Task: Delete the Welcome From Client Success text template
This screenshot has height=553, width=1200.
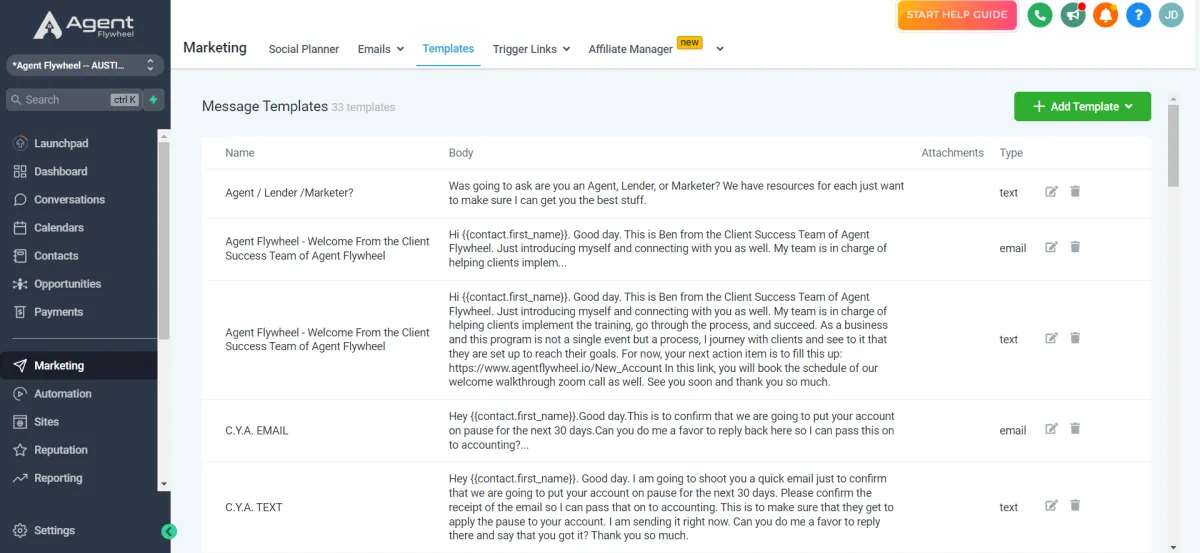Action: click(x=1075, y=338)
